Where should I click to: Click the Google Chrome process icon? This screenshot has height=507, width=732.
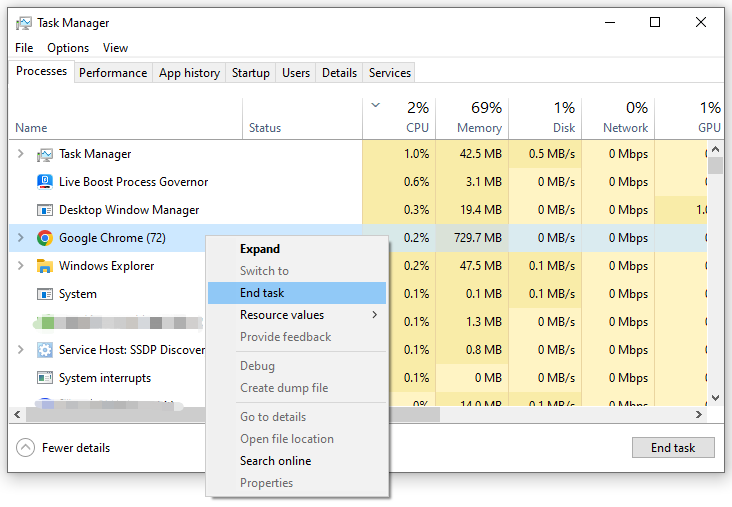click(44, 238)
